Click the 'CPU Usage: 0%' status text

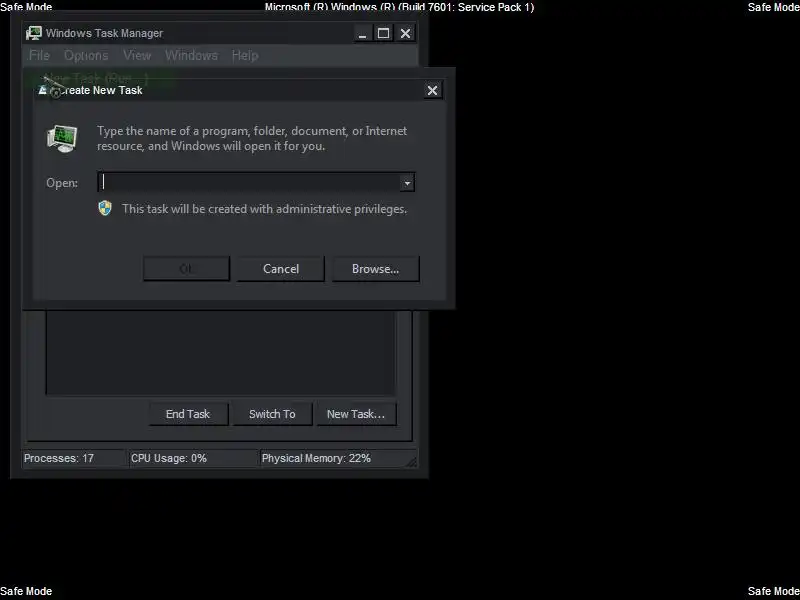[169, 458]
